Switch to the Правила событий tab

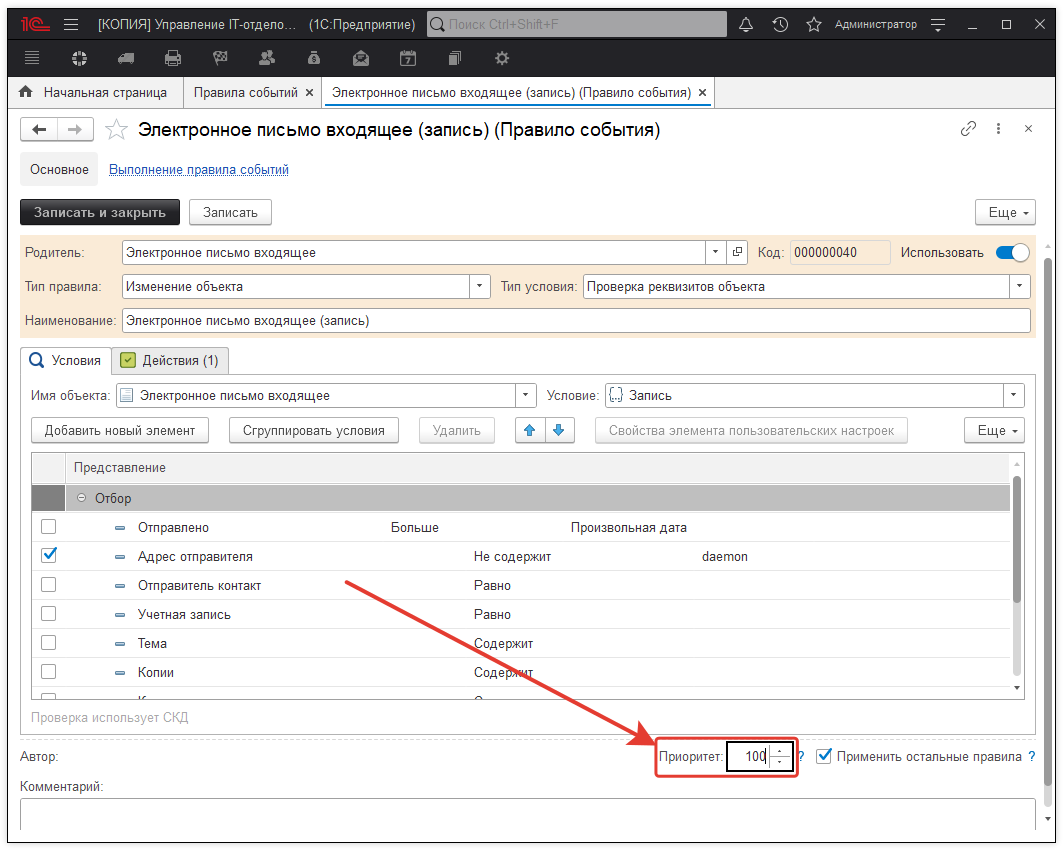click(x=246, y=93)
